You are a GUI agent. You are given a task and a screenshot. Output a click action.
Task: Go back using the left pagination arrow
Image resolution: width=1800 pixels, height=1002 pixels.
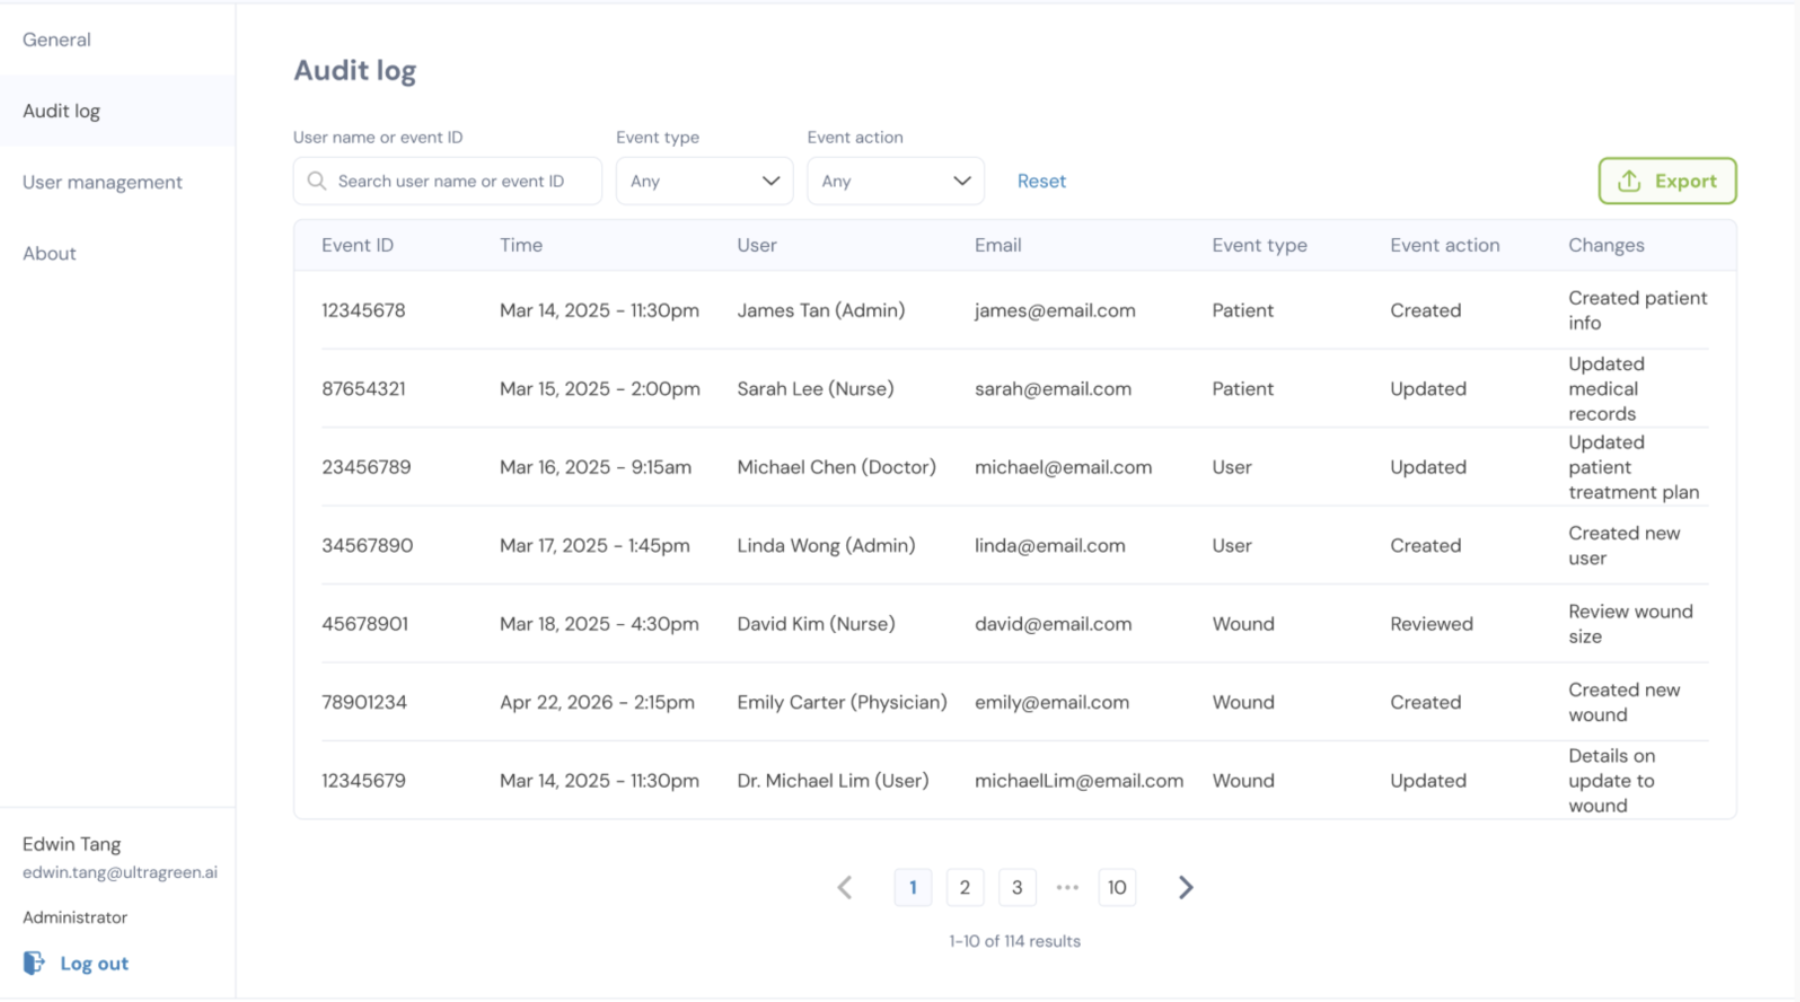tap(845, 887)
